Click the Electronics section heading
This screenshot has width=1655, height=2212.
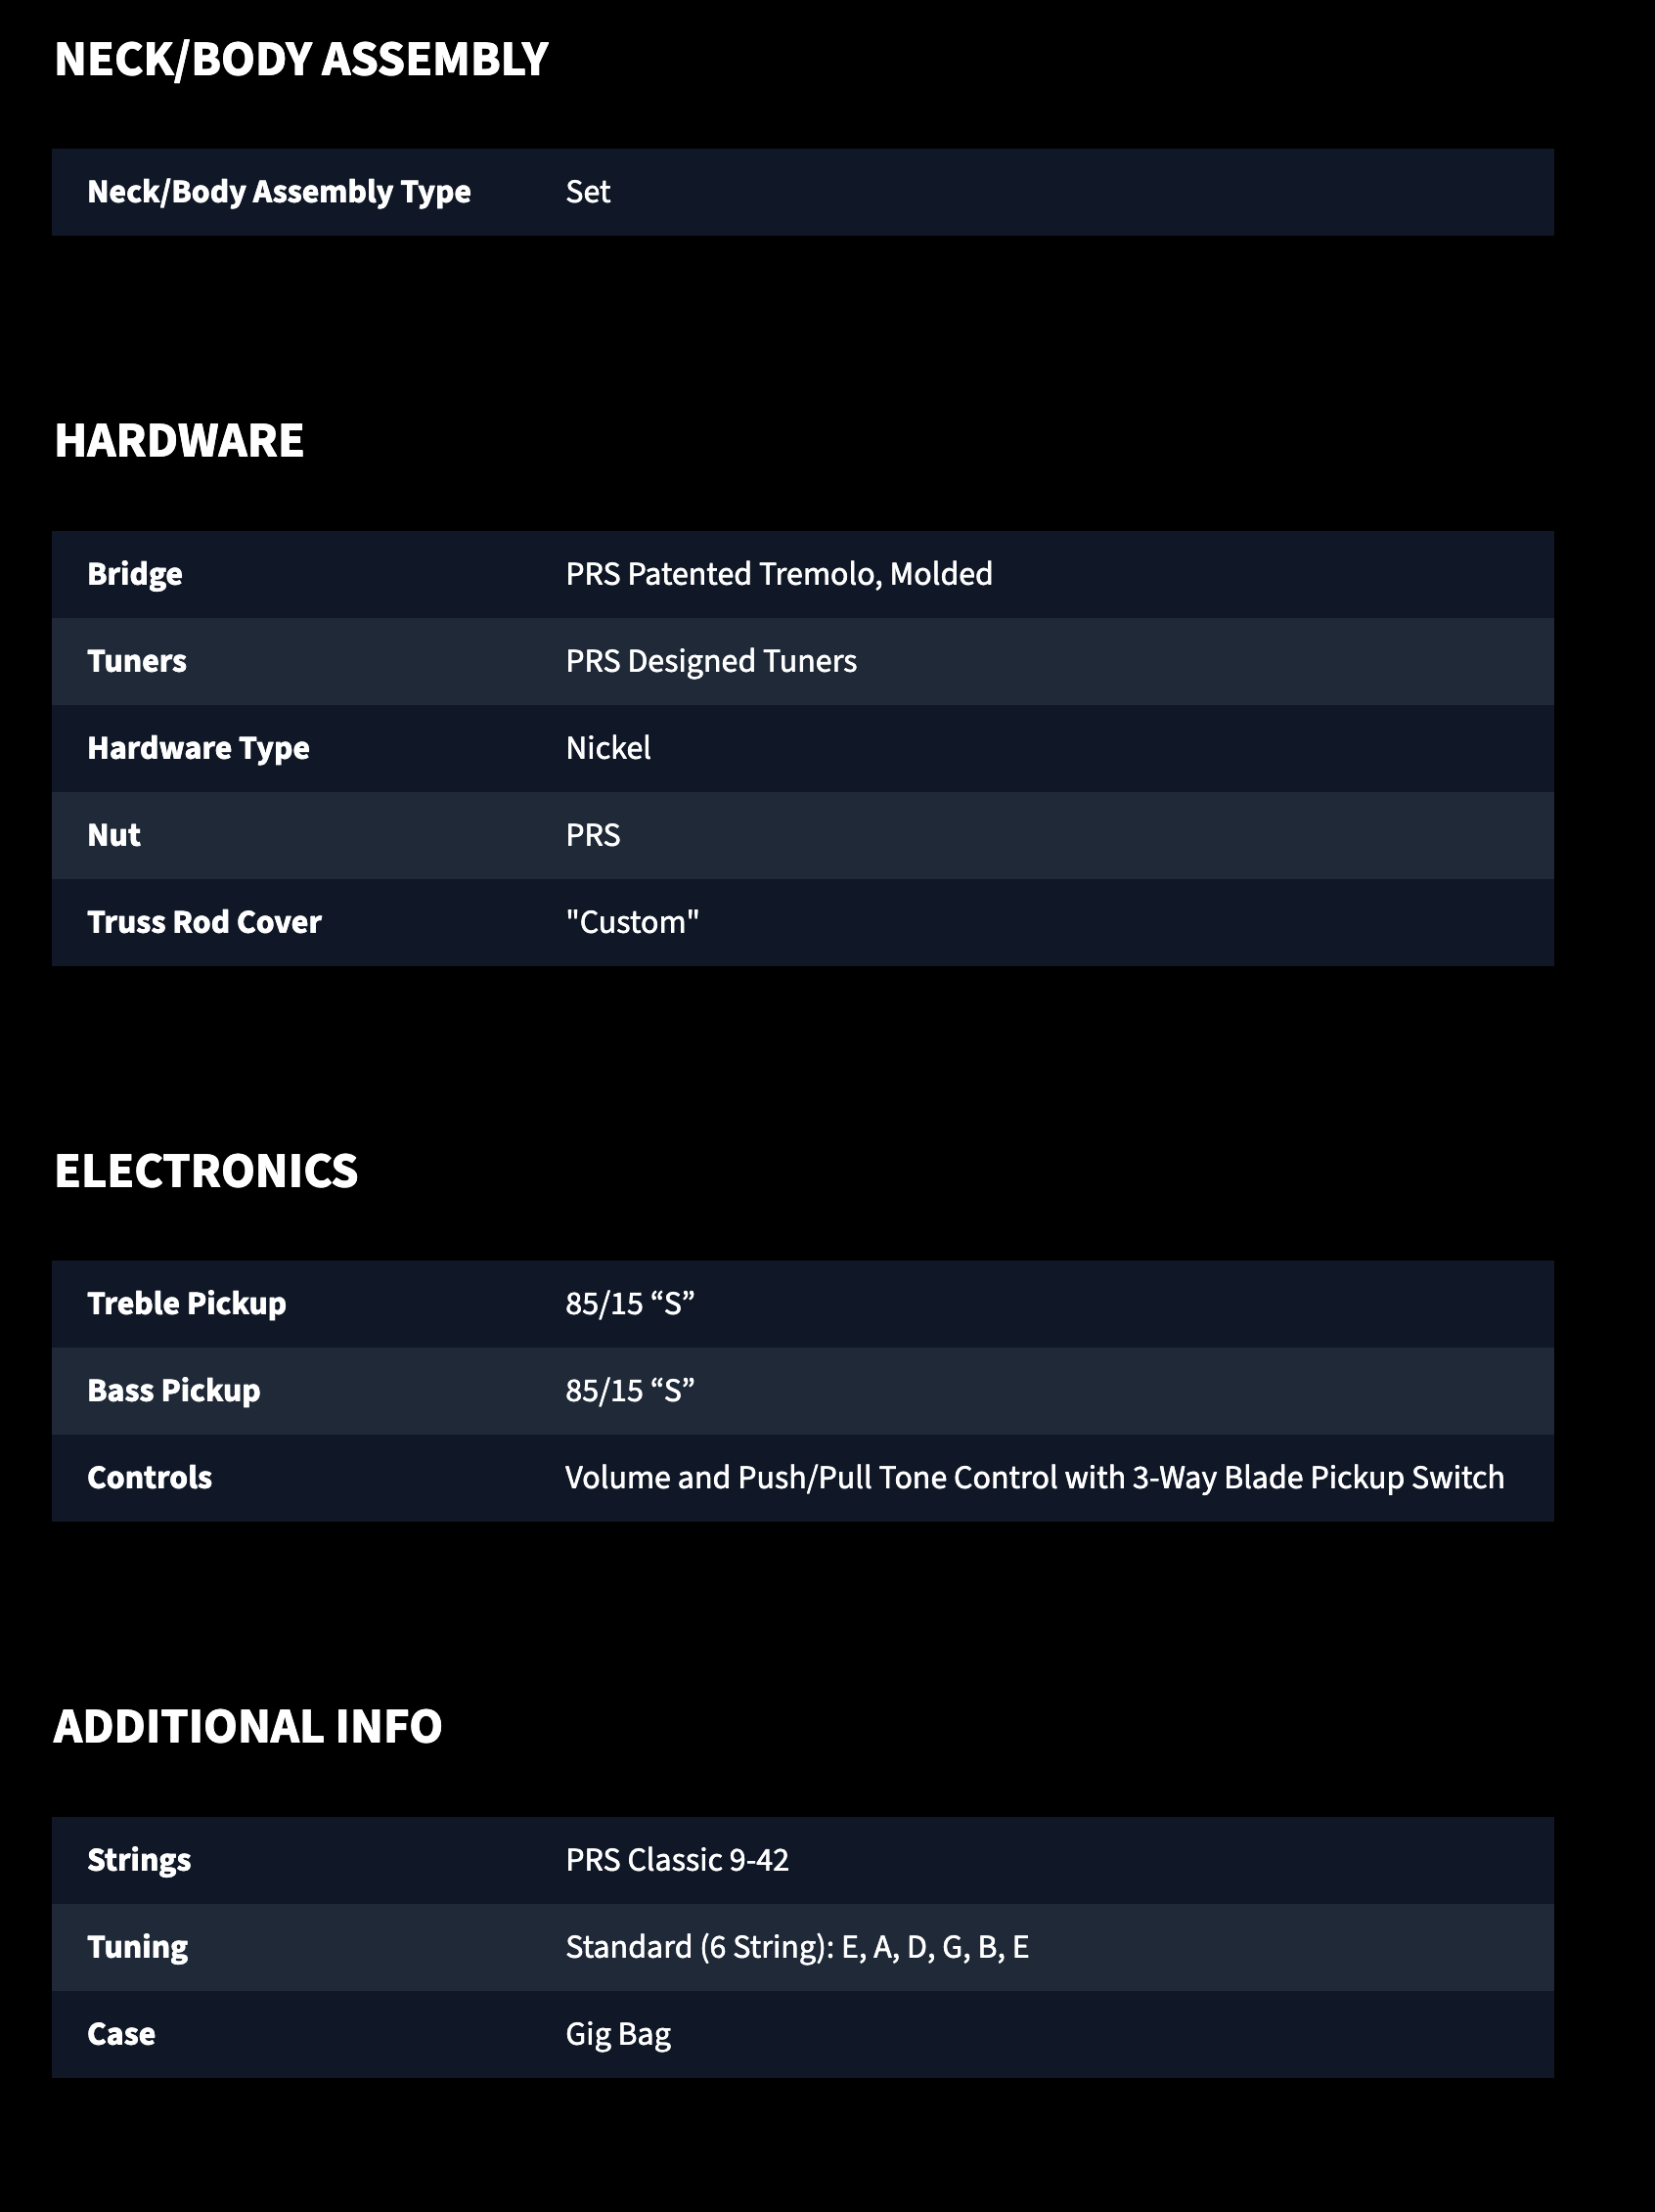tap(206, 1171)
